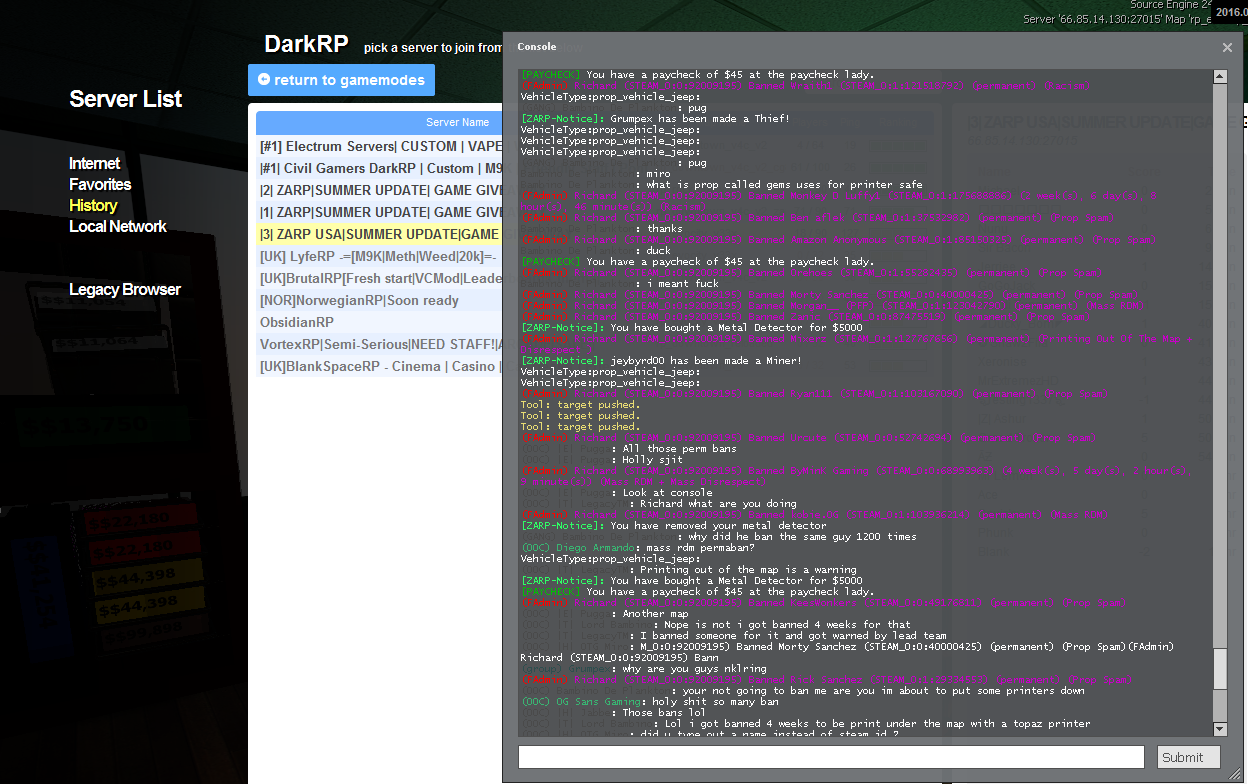The width and height of the screenshot is (1248, 784).
Task: Select the ObsidianRP server row
Action: pyautogui.click(x=380, y=322)
